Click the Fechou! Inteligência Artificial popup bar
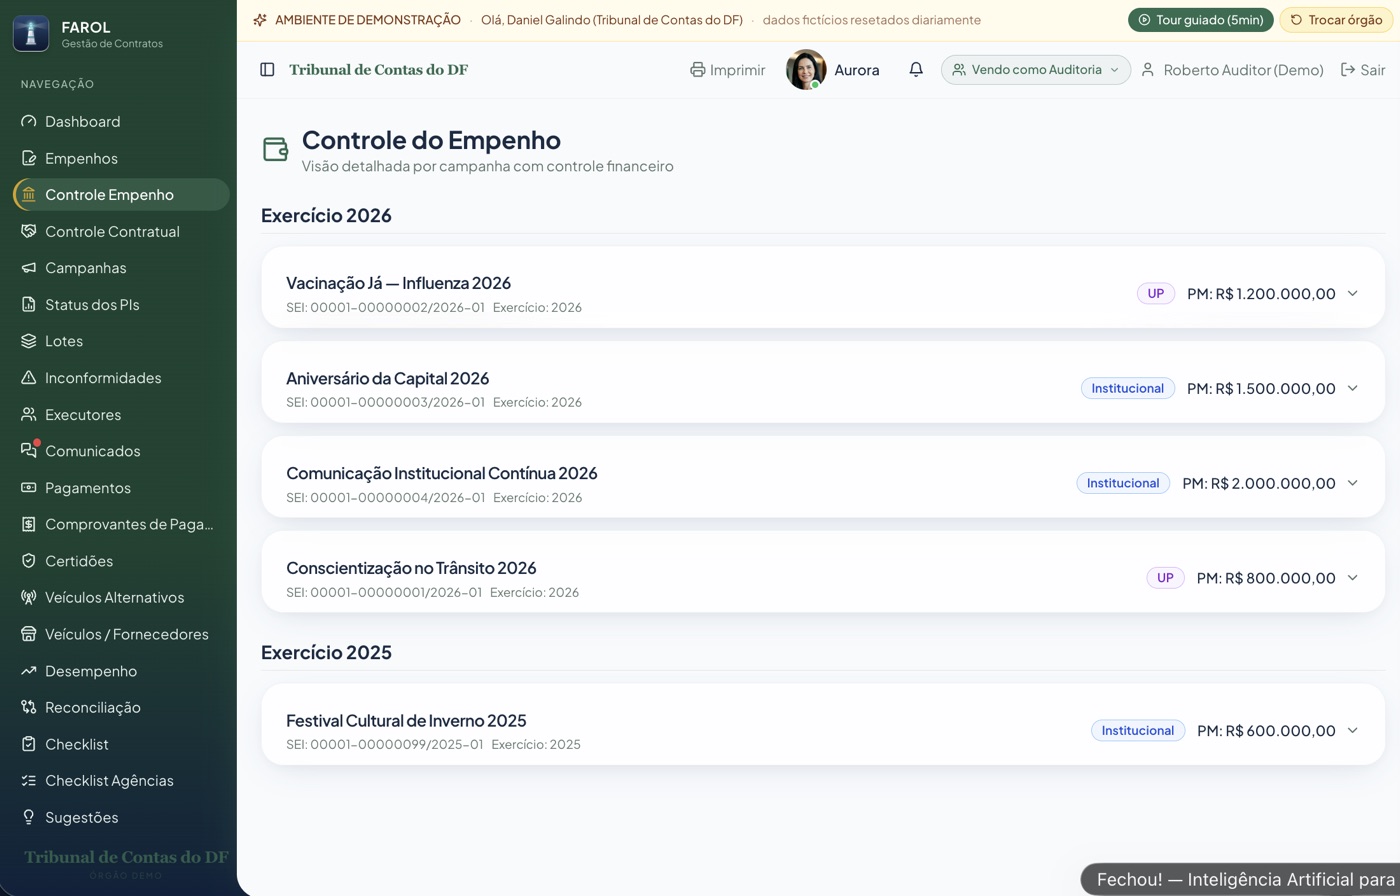Viewport: 1400px width, 896px height. pos(1240,880)
